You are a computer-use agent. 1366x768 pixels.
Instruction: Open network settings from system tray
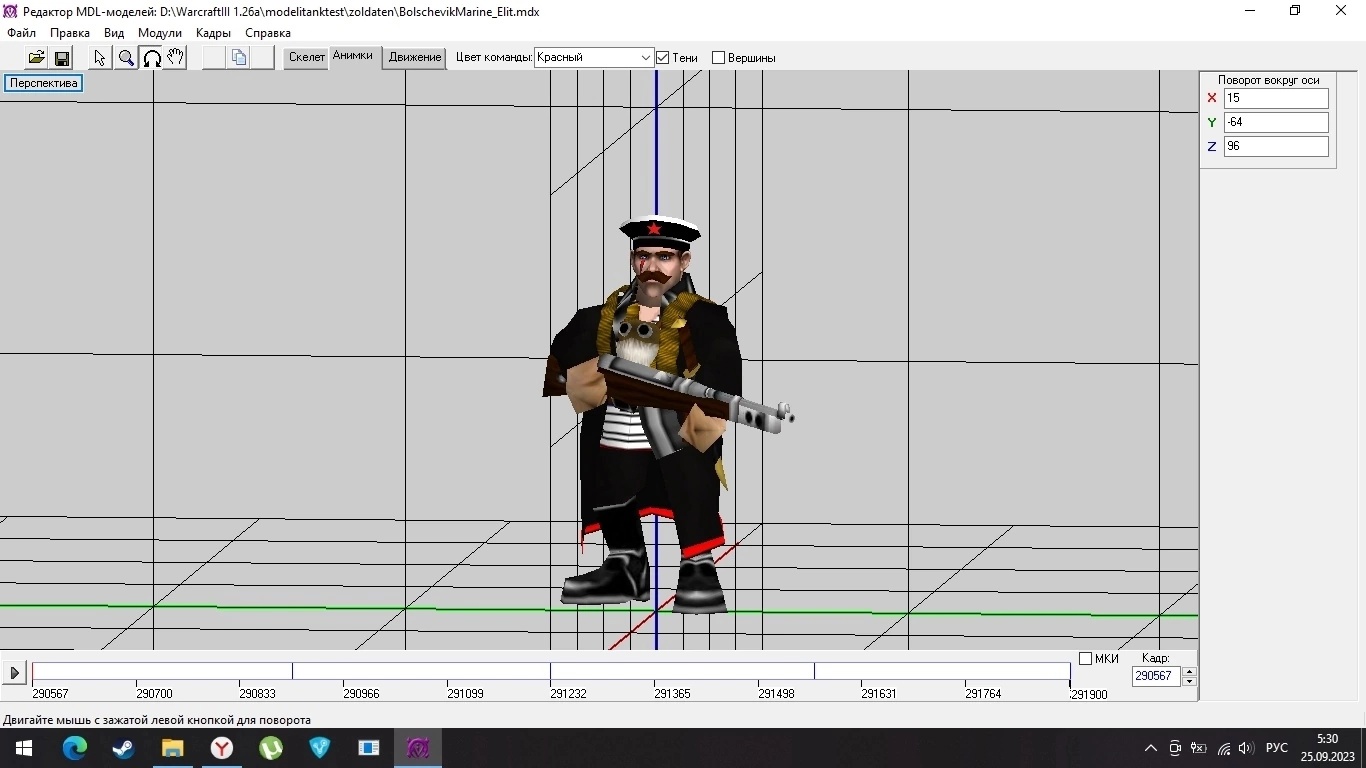click(x=1223, y=748)
